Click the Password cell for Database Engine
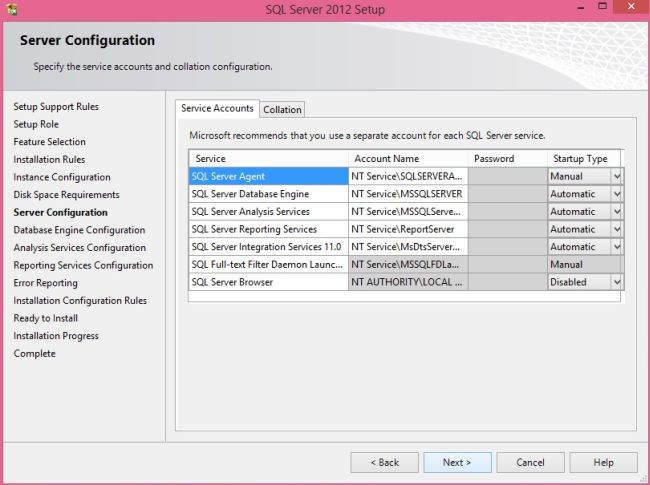 tap(508, 194)
